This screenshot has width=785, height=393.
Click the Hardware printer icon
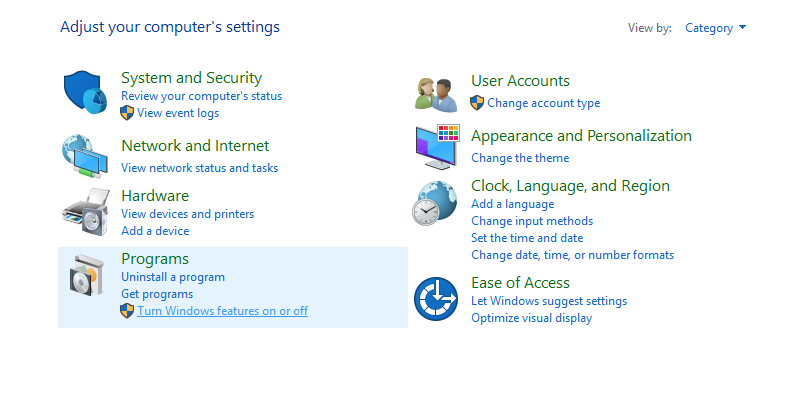coord(86,212)
